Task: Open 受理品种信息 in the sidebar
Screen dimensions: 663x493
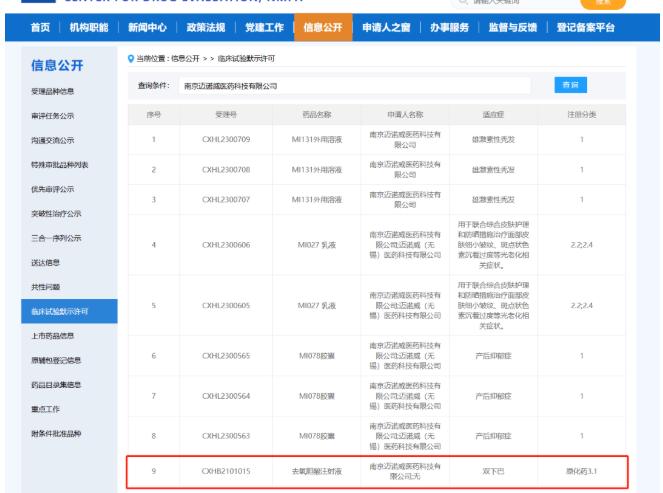Action: point(52,91)
